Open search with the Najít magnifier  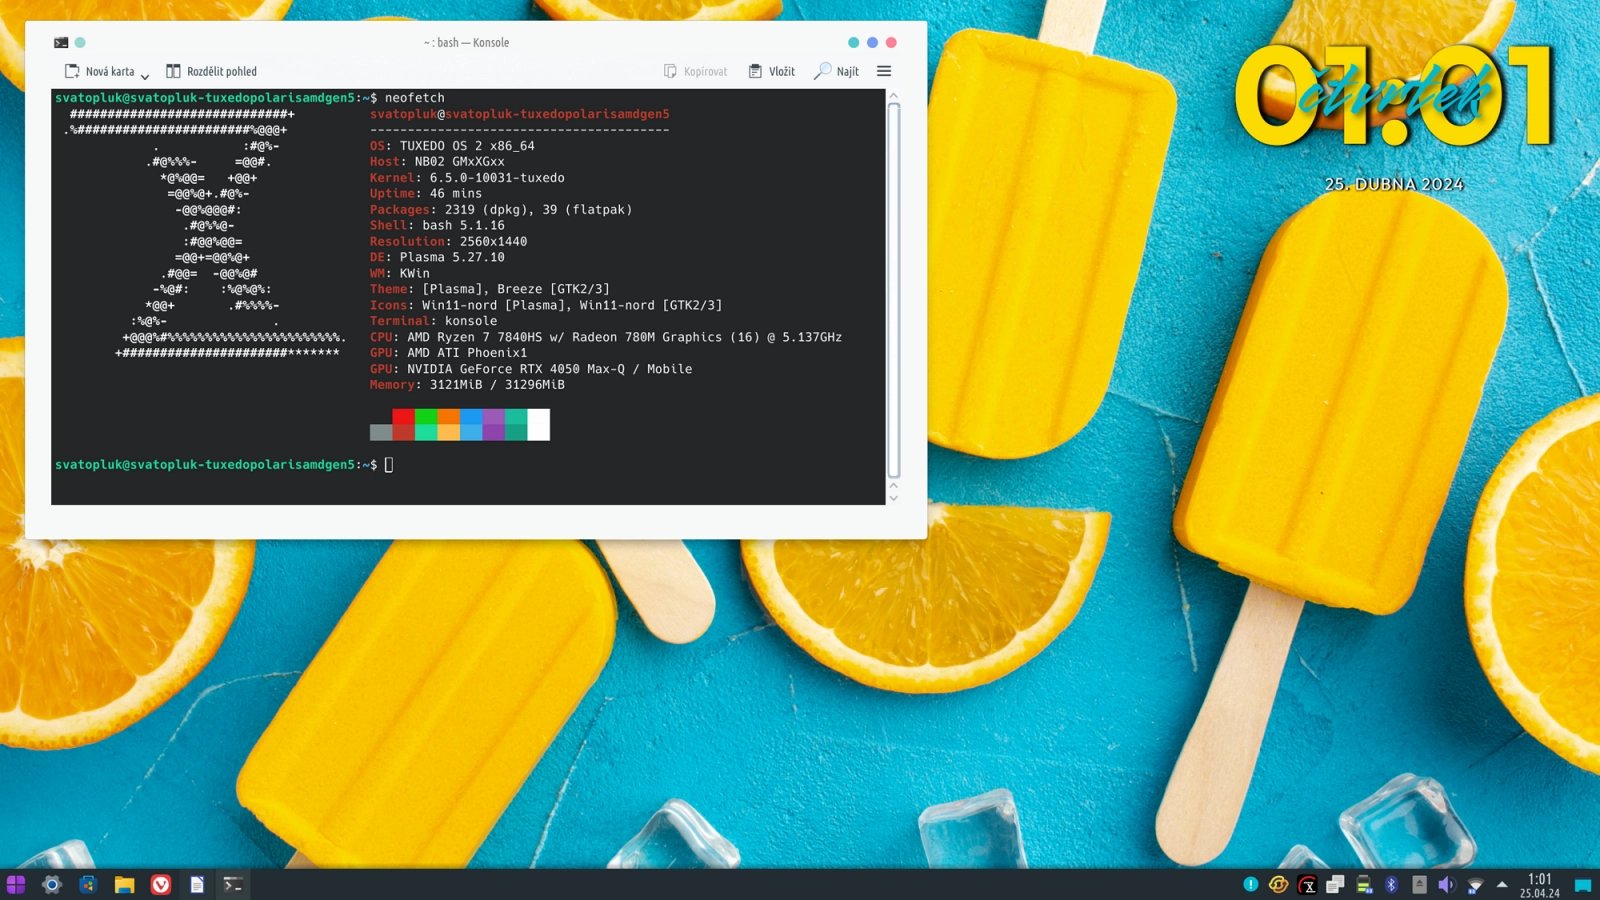click(x=837, y=72)
